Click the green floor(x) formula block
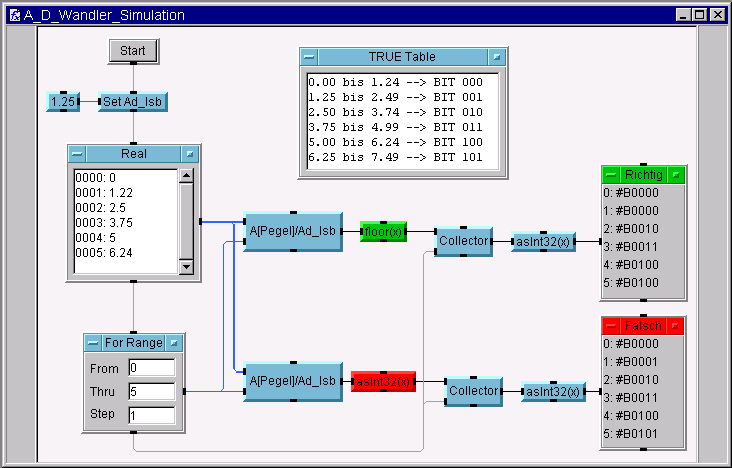 (384, 232)
